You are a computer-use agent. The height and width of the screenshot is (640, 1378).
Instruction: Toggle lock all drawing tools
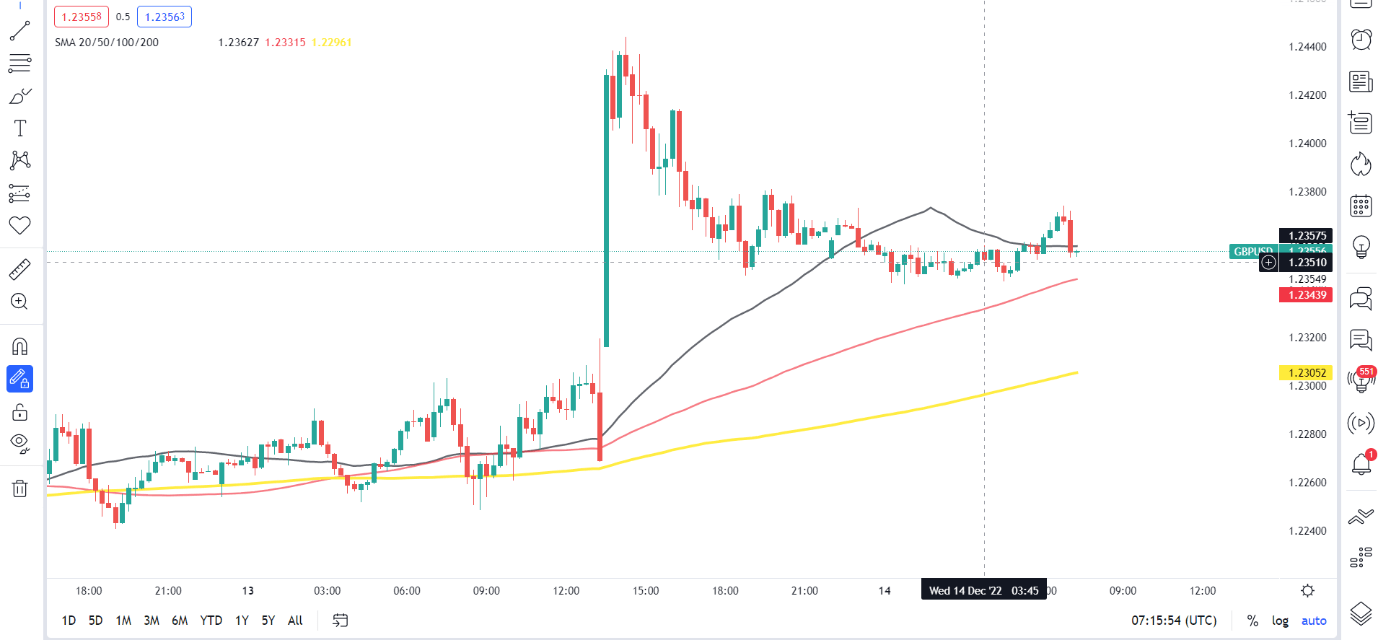[x=19, y=411]
